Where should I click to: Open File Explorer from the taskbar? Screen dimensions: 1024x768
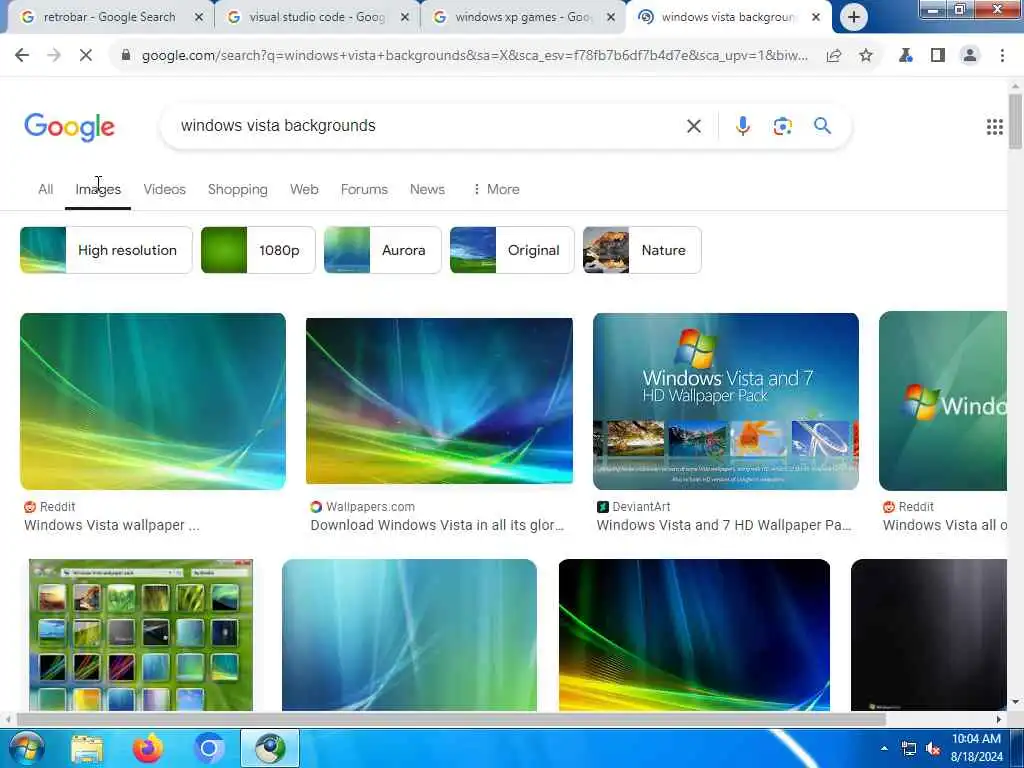pos(87,749)
